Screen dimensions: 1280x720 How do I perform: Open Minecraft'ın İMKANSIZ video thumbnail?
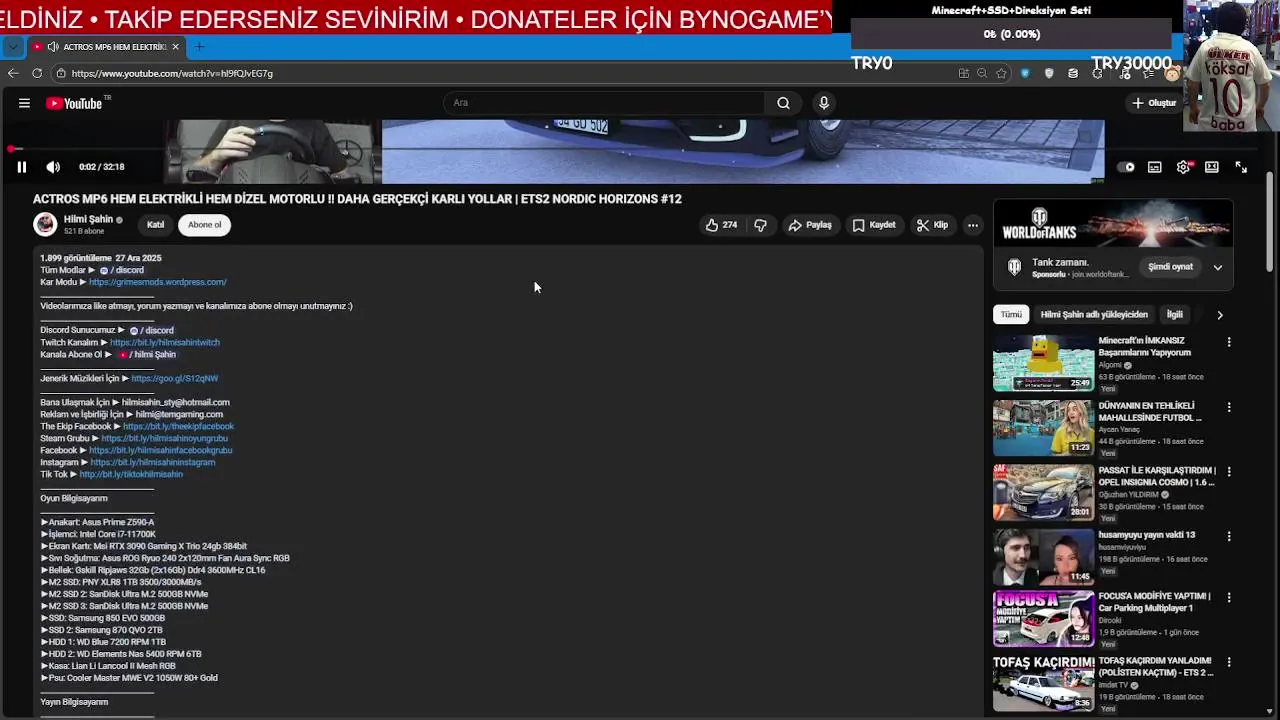pos(1043,362)
